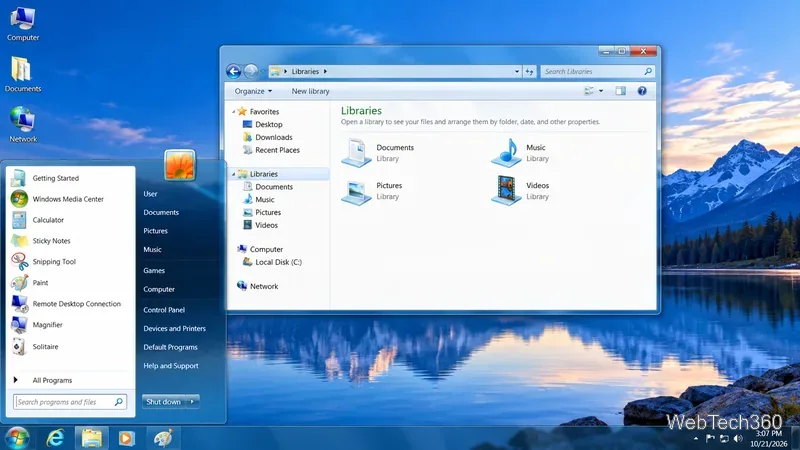This screenshot has height=450, width=800.
Task: Open Devices and Printers link
Action: pyautogui.click(x=174, y=329)
